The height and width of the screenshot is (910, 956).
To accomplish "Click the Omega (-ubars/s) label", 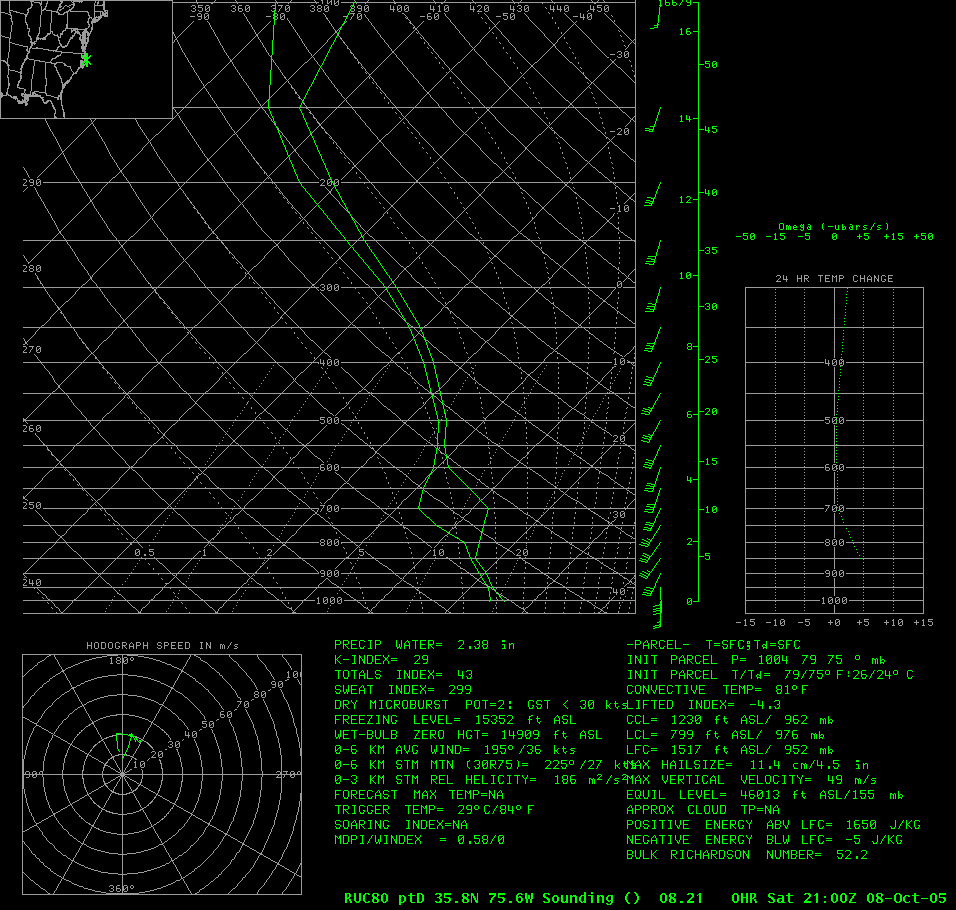I will click(833, 226).
